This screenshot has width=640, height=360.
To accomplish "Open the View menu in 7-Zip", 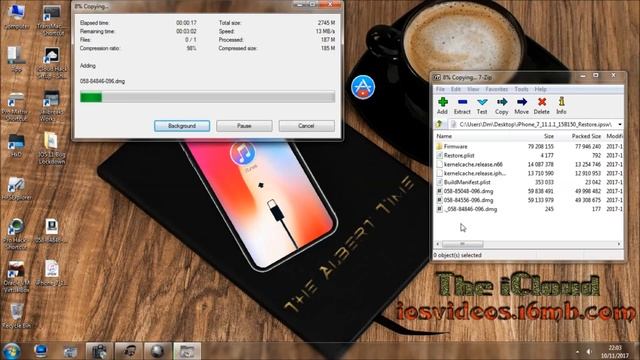I will (x=473, y=89).
